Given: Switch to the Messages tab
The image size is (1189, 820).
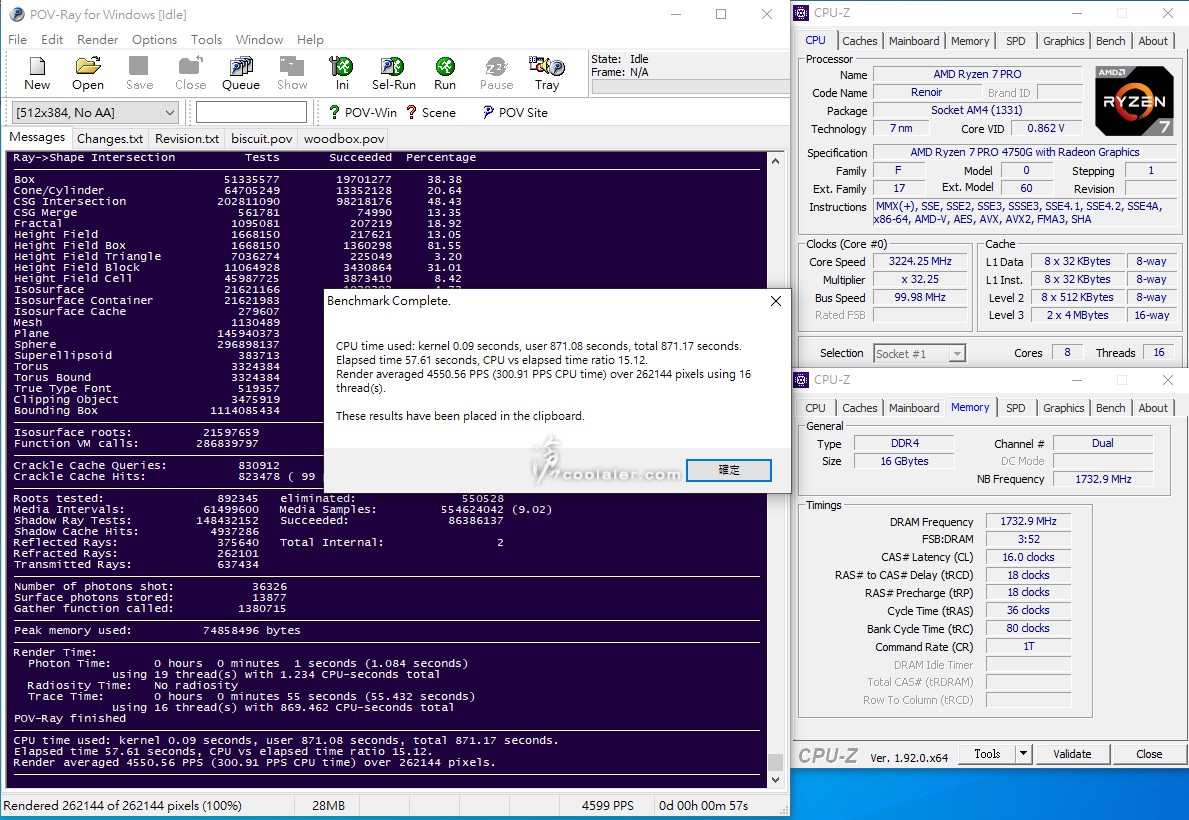Looking at the screenshot, I should [x=37, y=137].
